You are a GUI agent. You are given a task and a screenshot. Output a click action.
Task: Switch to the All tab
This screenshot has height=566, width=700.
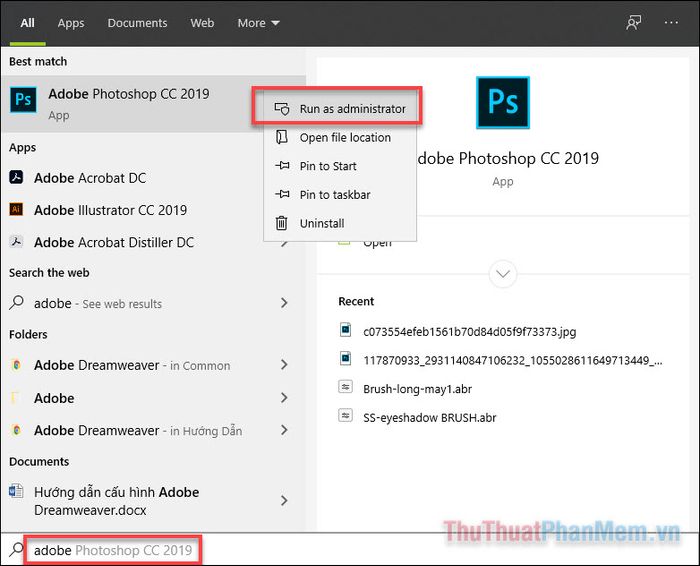click(27, 23)
